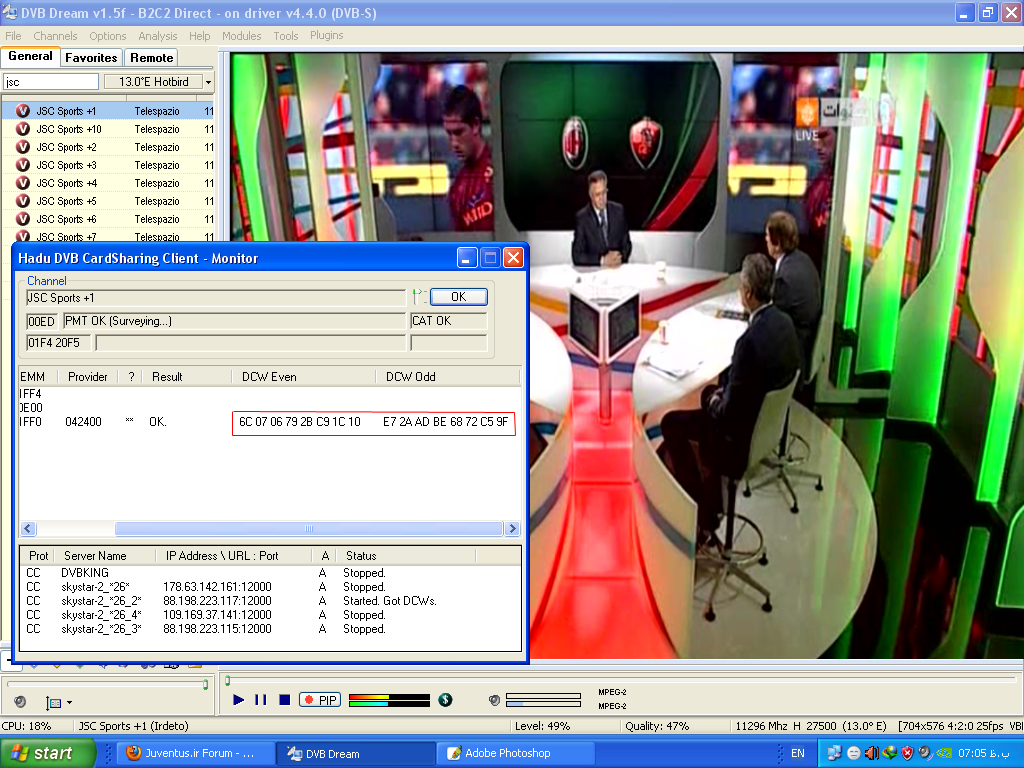1024x768 pixels.
Task: Click the red speaker volume tray icon
Action: pos(871,753)
